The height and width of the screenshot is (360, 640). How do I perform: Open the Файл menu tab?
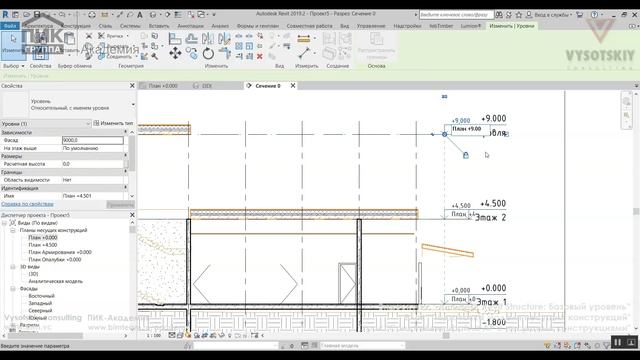(9, 26)
